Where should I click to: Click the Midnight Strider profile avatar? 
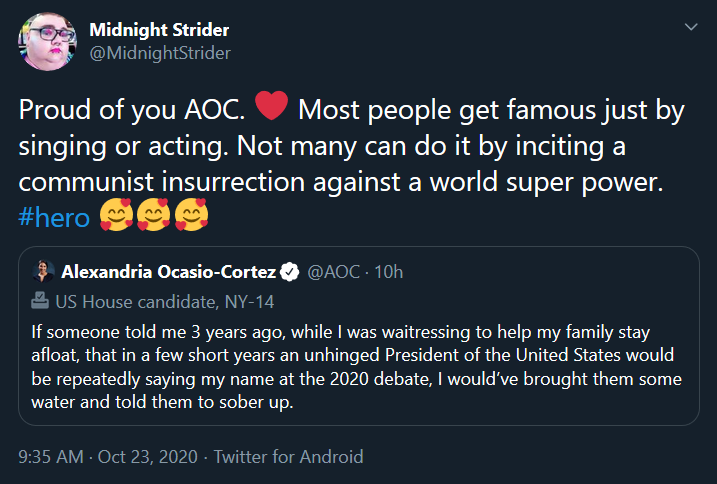46,42
